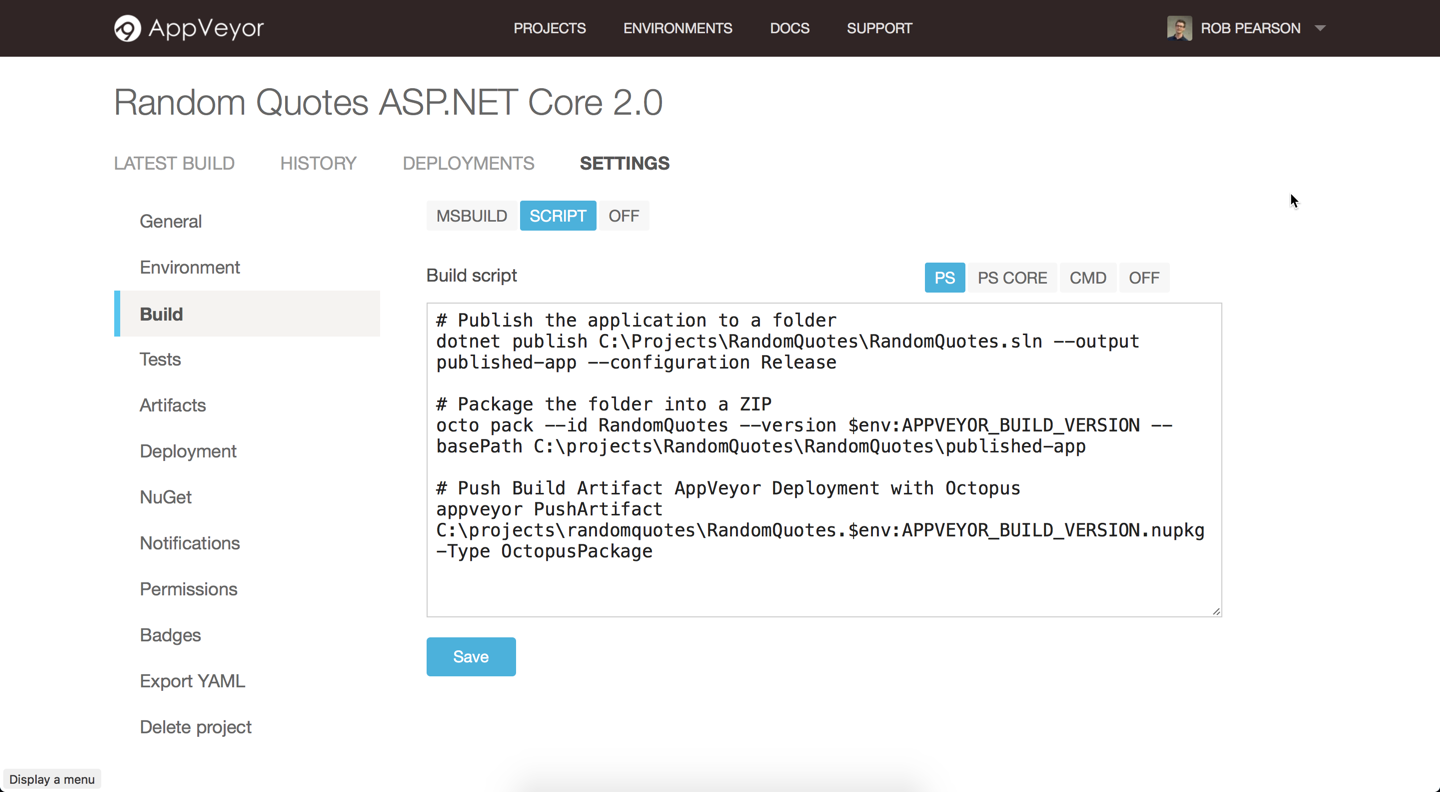Go to the Artifacts settings section
Screen dimensions: 1440x792
pos(172,405)
